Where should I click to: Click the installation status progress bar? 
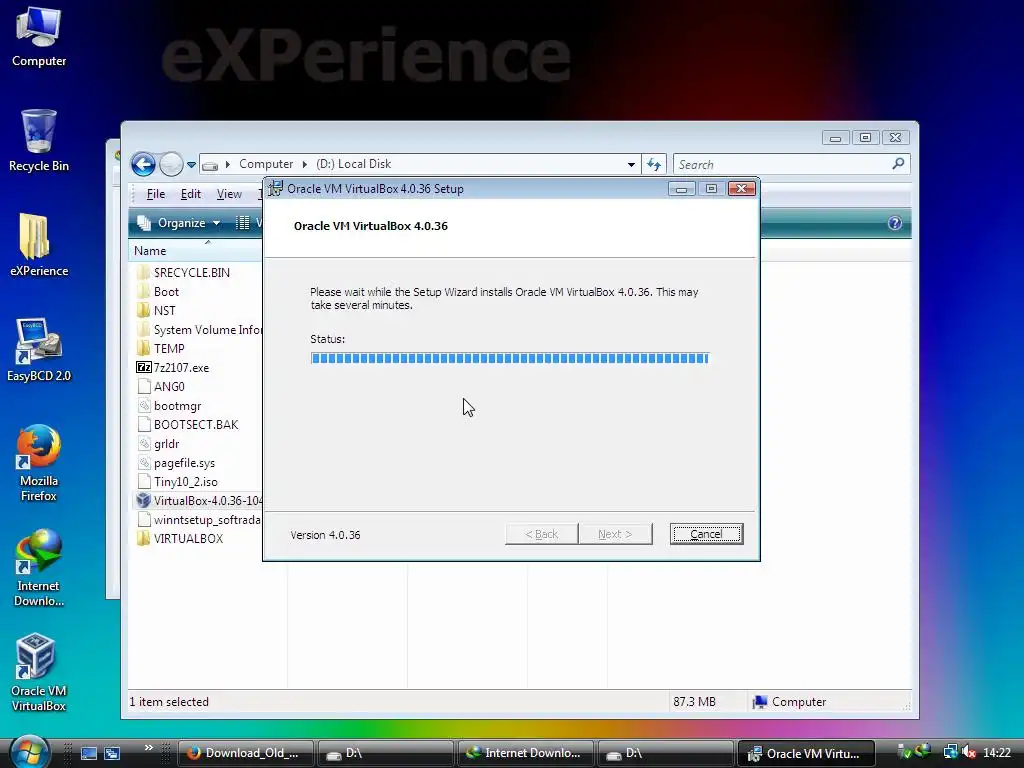pos(509,358)
